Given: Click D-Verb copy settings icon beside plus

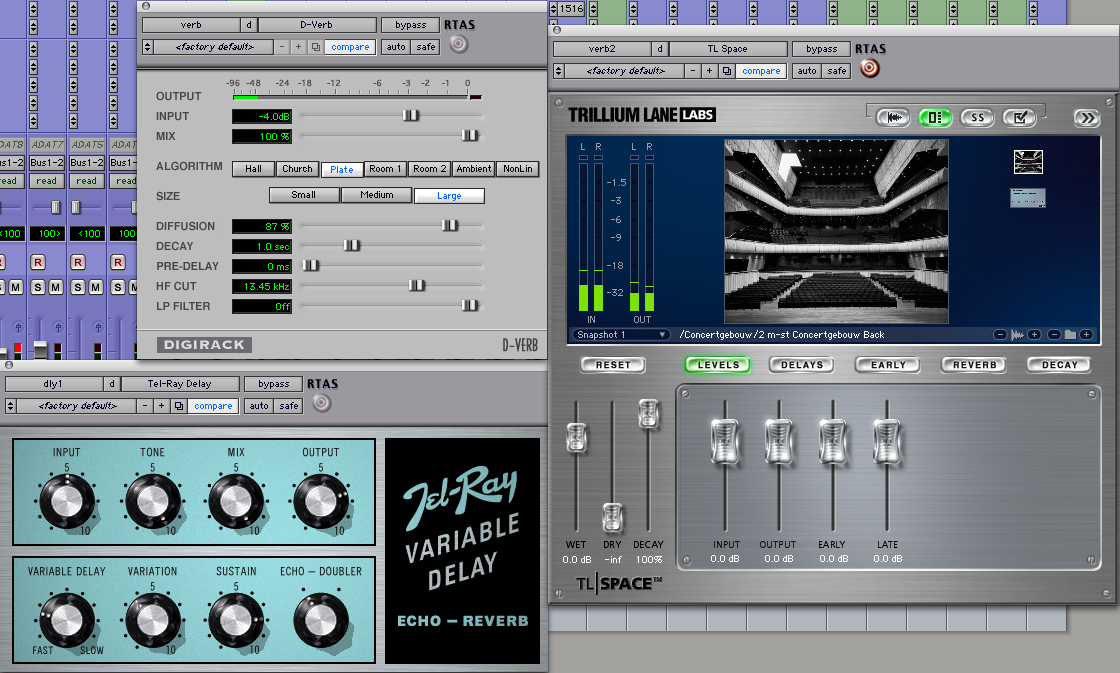Looking at the screenshot, I should 316,47.
